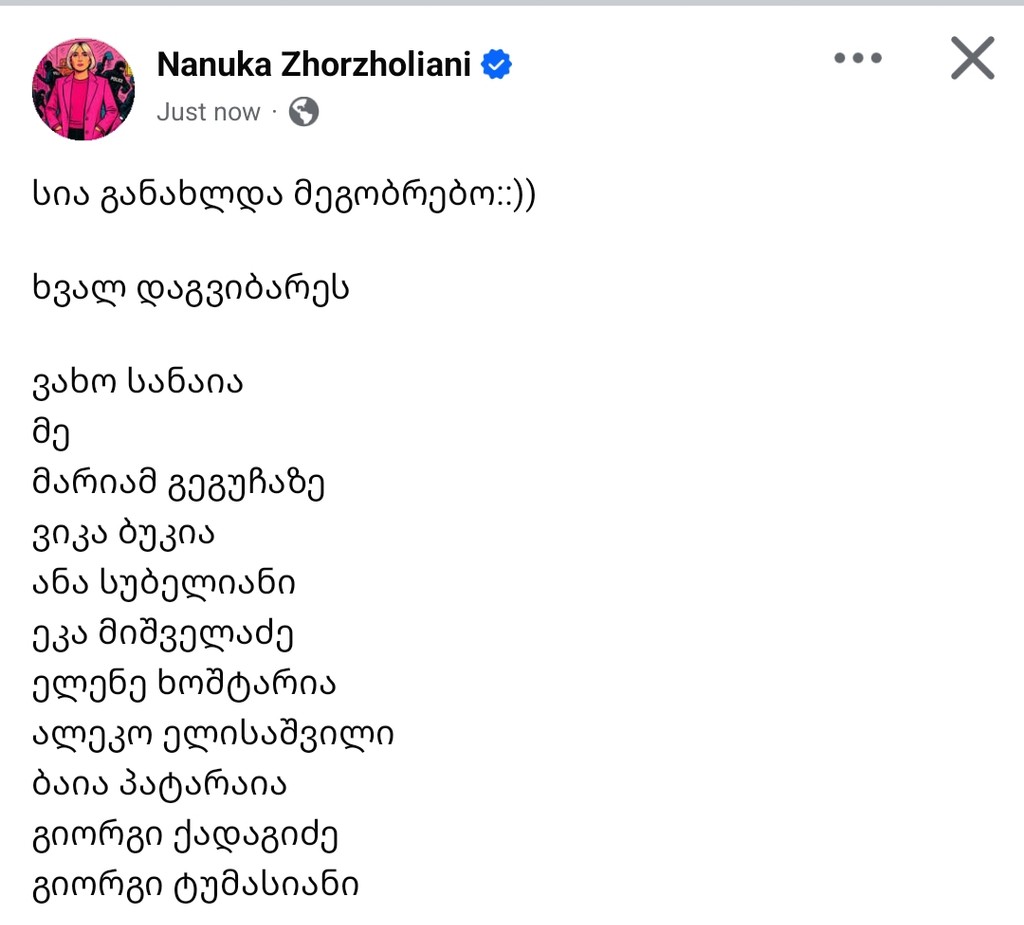Click the first line სია განახლდა მეგობრებო
Viewport: 1024px width, 925px height.
pyautogui.click(x=284, y=195)
